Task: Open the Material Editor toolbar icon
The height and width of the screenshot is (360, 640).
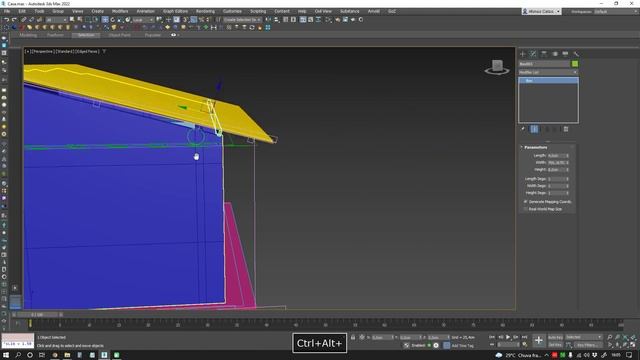Action: (329, 20)
